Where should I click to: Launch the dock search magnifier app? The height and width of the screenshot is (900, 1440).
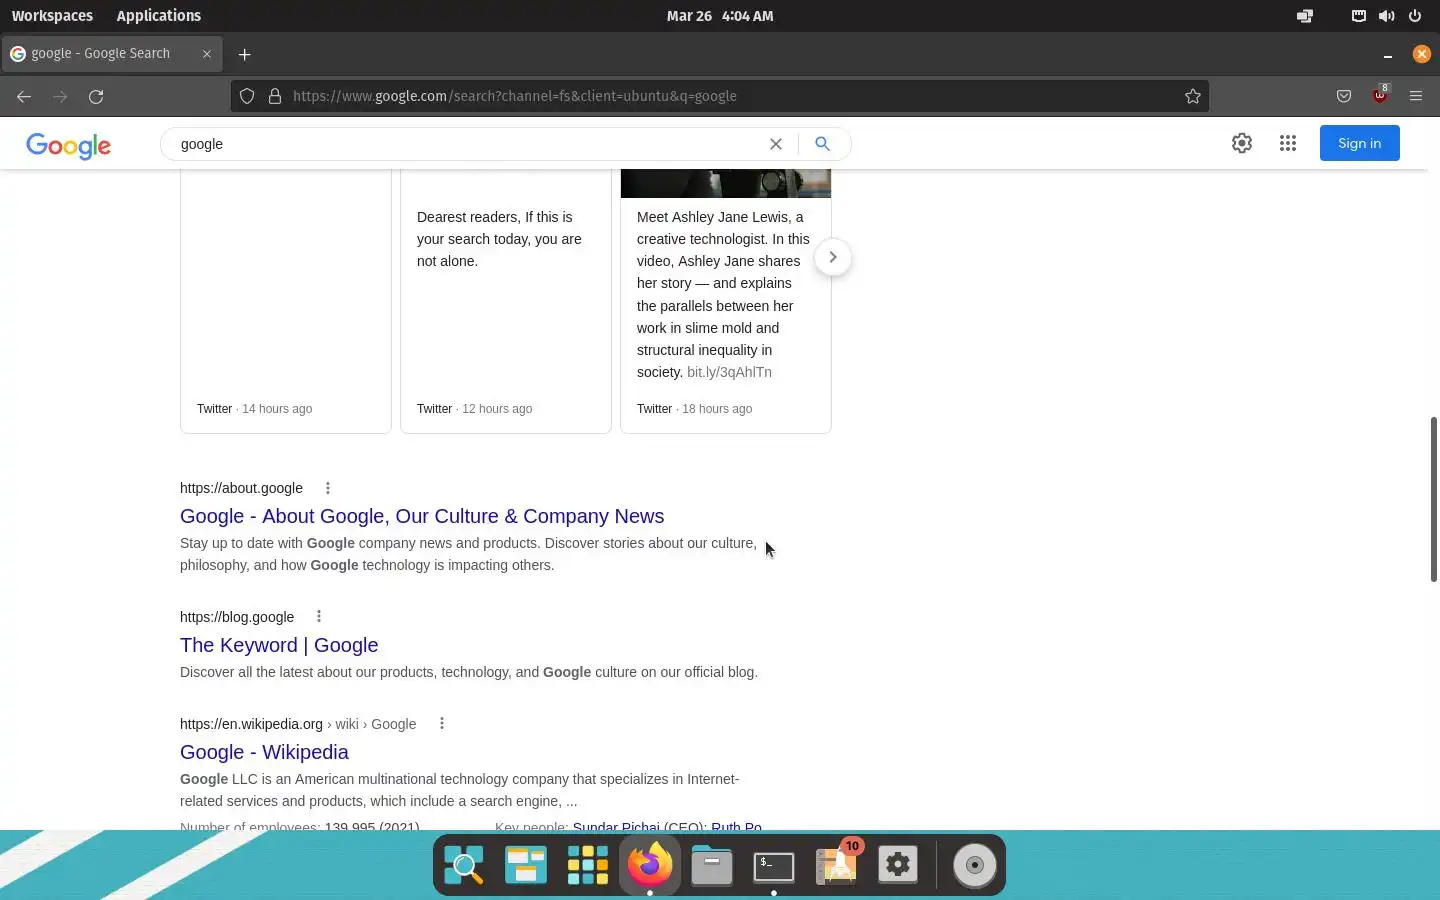tap(464, 865)
